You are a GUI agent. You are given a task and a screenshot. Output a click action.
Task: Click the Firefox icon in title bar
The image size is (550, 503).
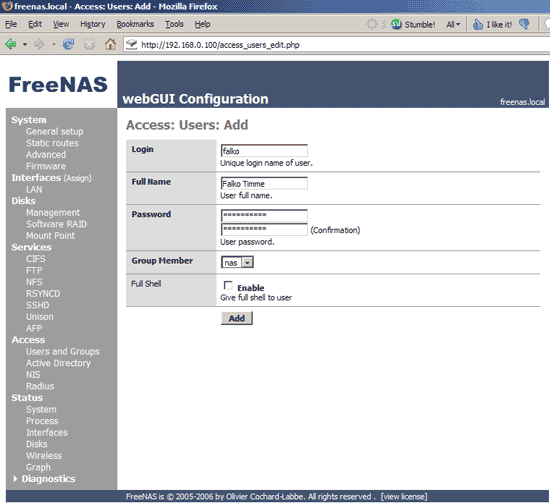click(7, 6)
